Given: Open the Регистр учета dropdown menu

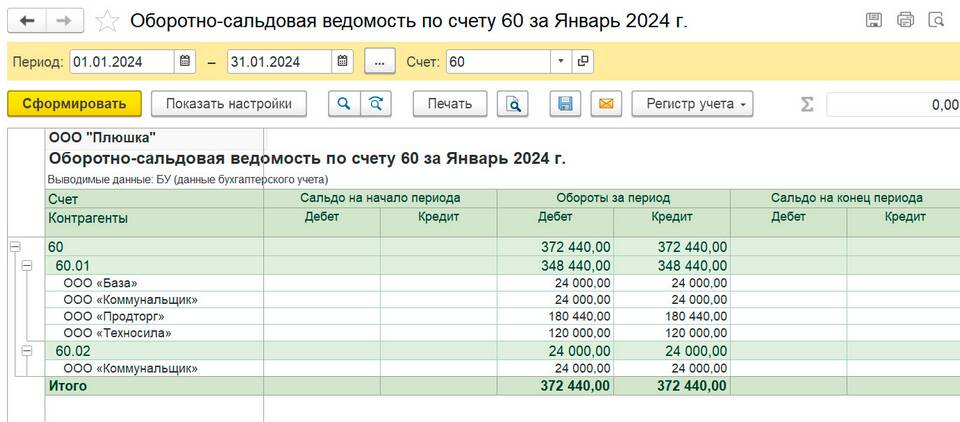Looking at the screenshot, I should [692, 104].
